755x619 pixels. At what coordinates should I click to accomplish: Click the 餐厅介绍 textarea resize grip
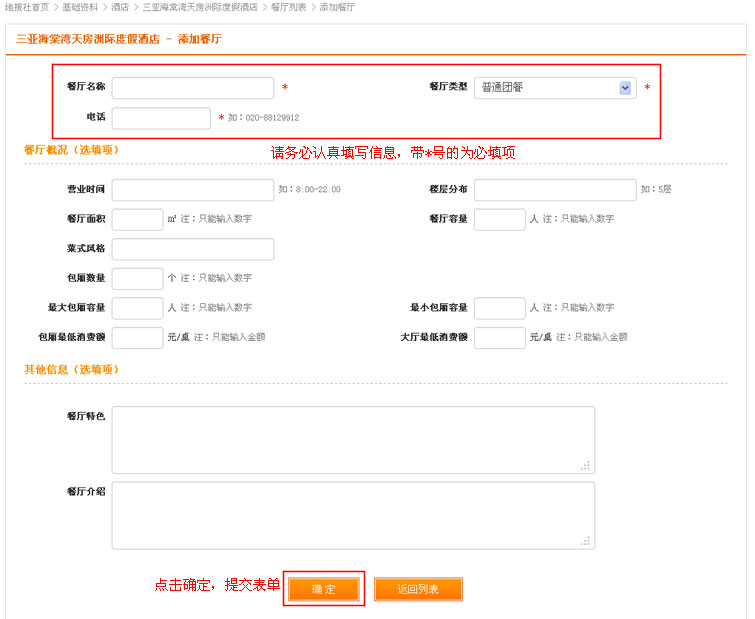(586, 541)
